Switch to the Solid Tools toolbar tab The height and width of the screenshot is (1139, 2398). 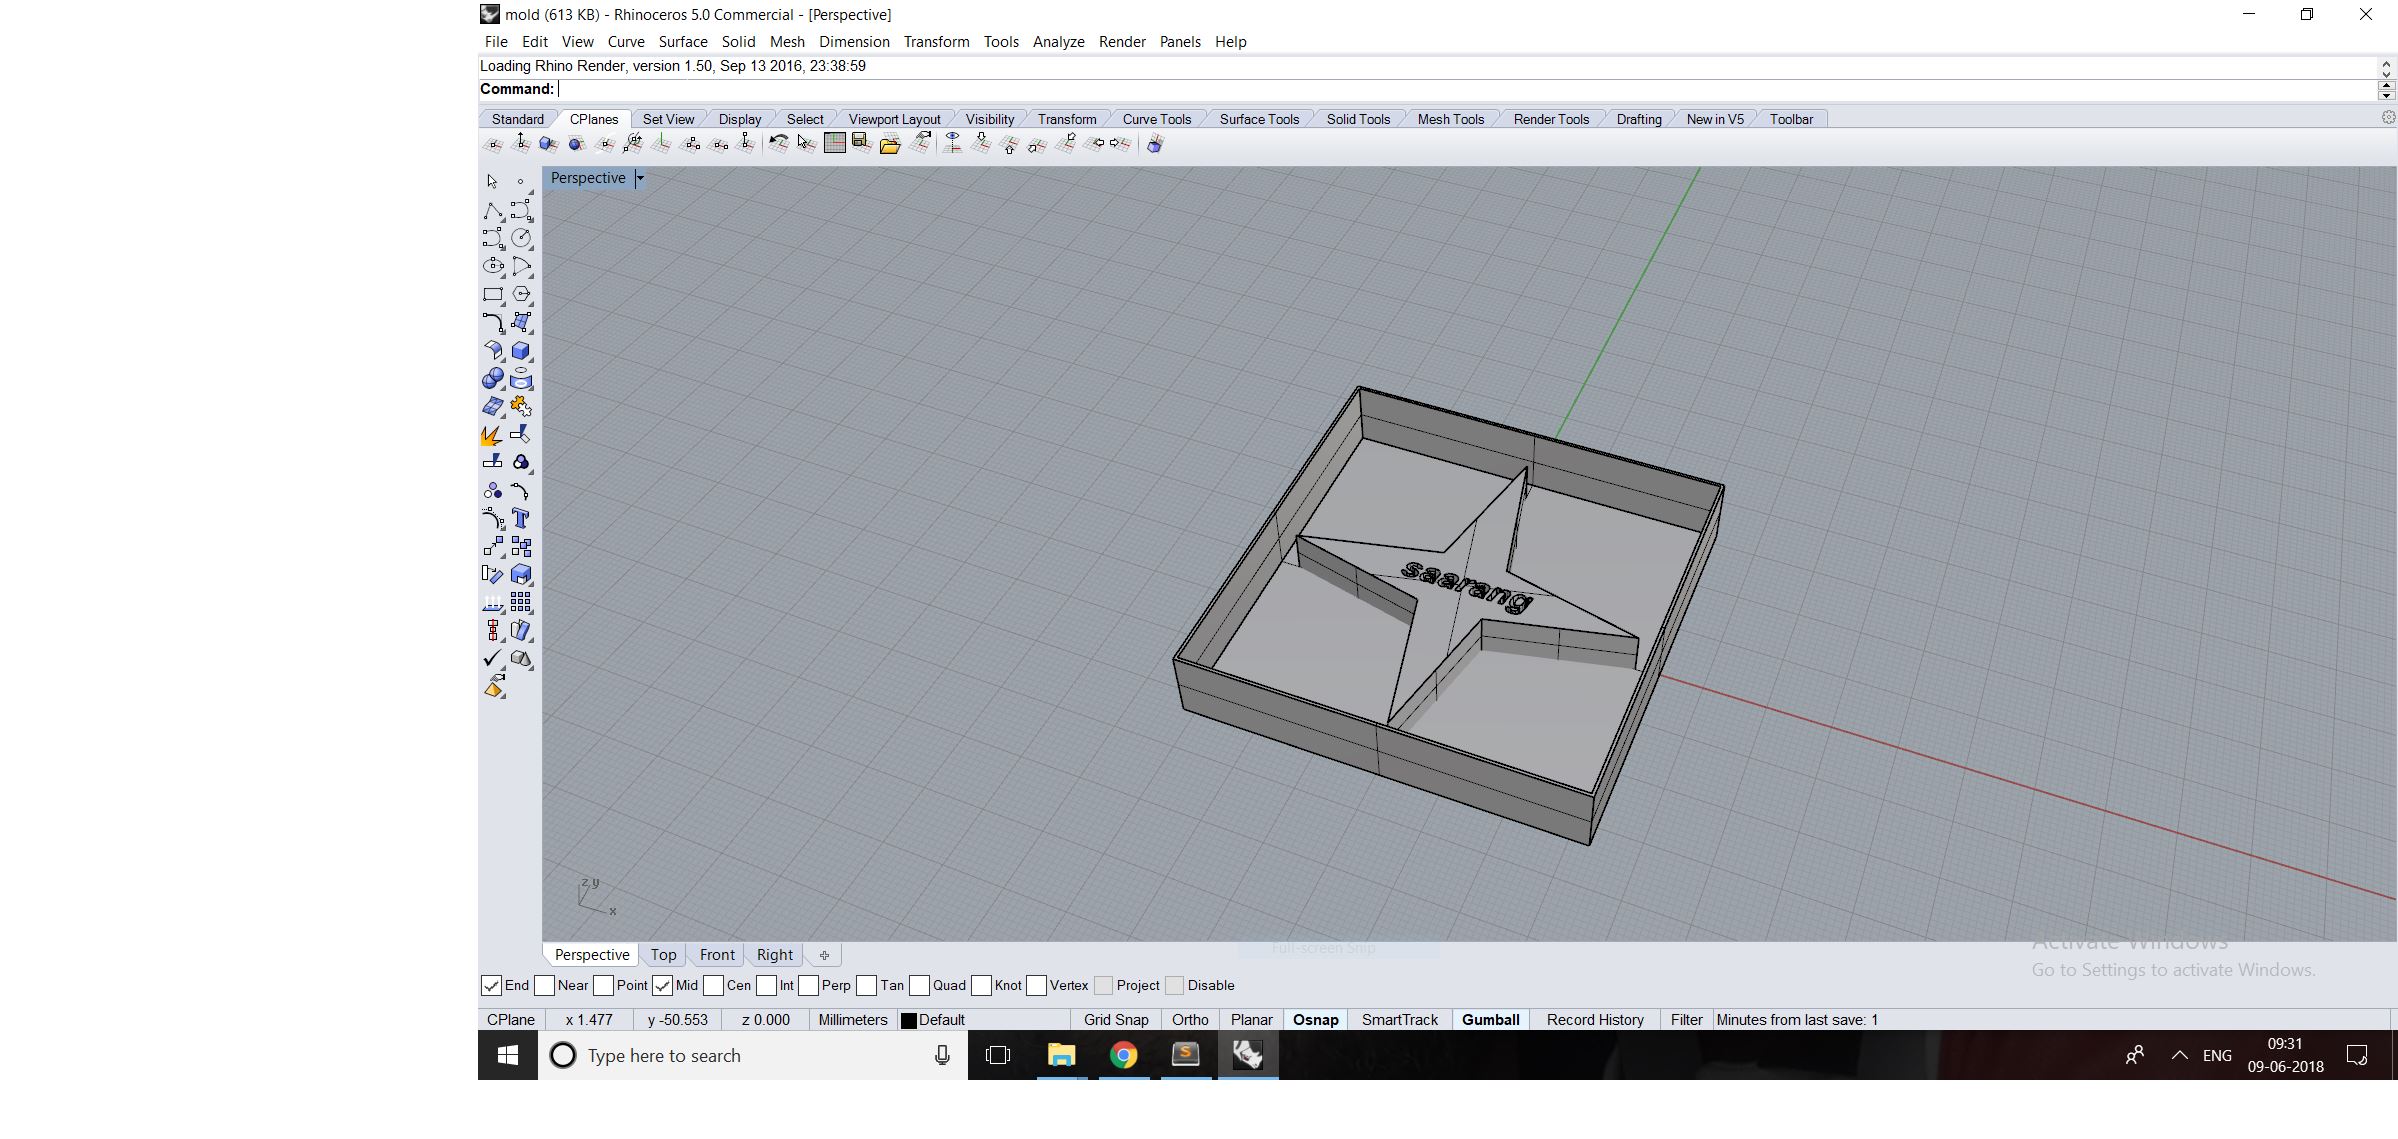coord(1358,119)
